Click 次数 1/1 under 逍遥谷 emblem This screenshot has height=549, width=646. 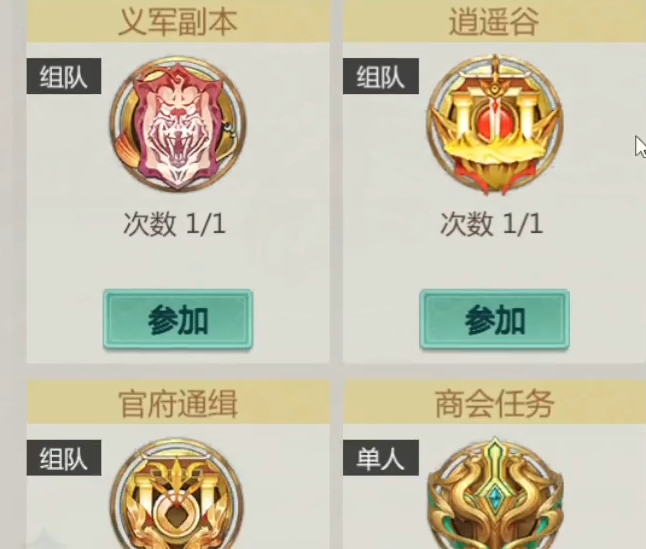(x=491, y=224)
